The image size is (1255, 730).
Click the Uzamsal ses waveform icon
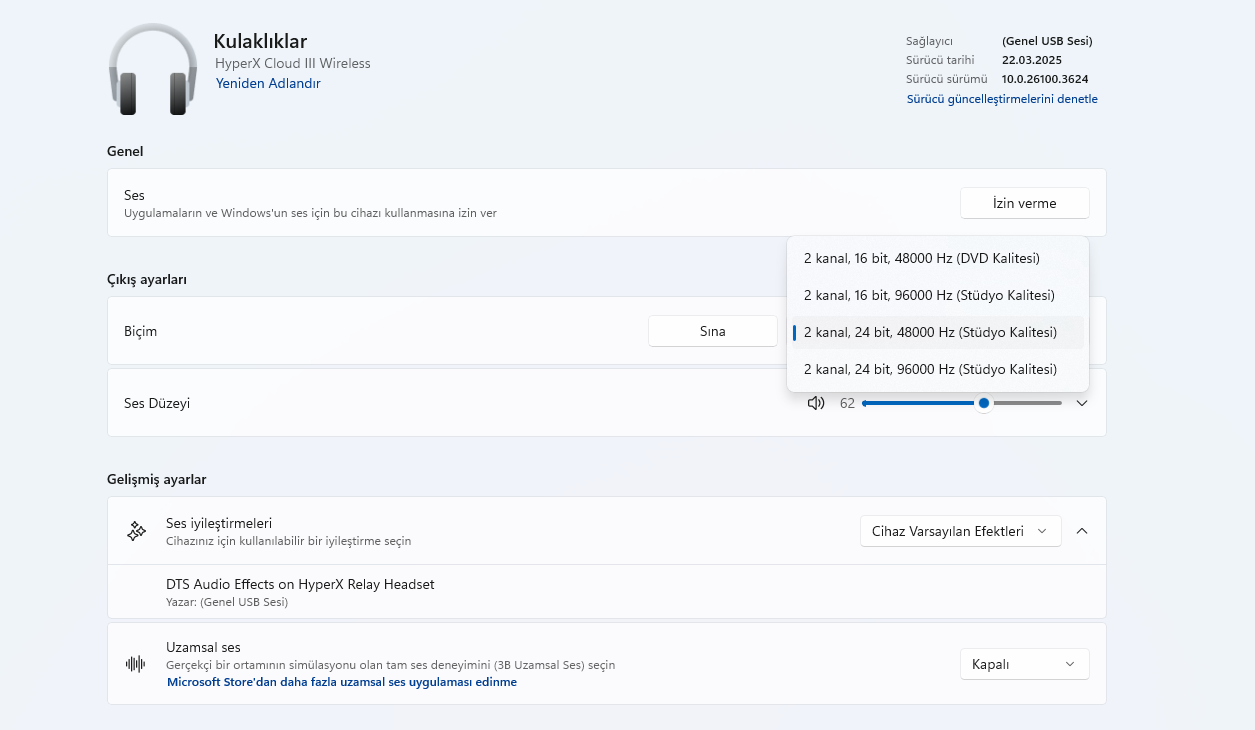point(136,664)
